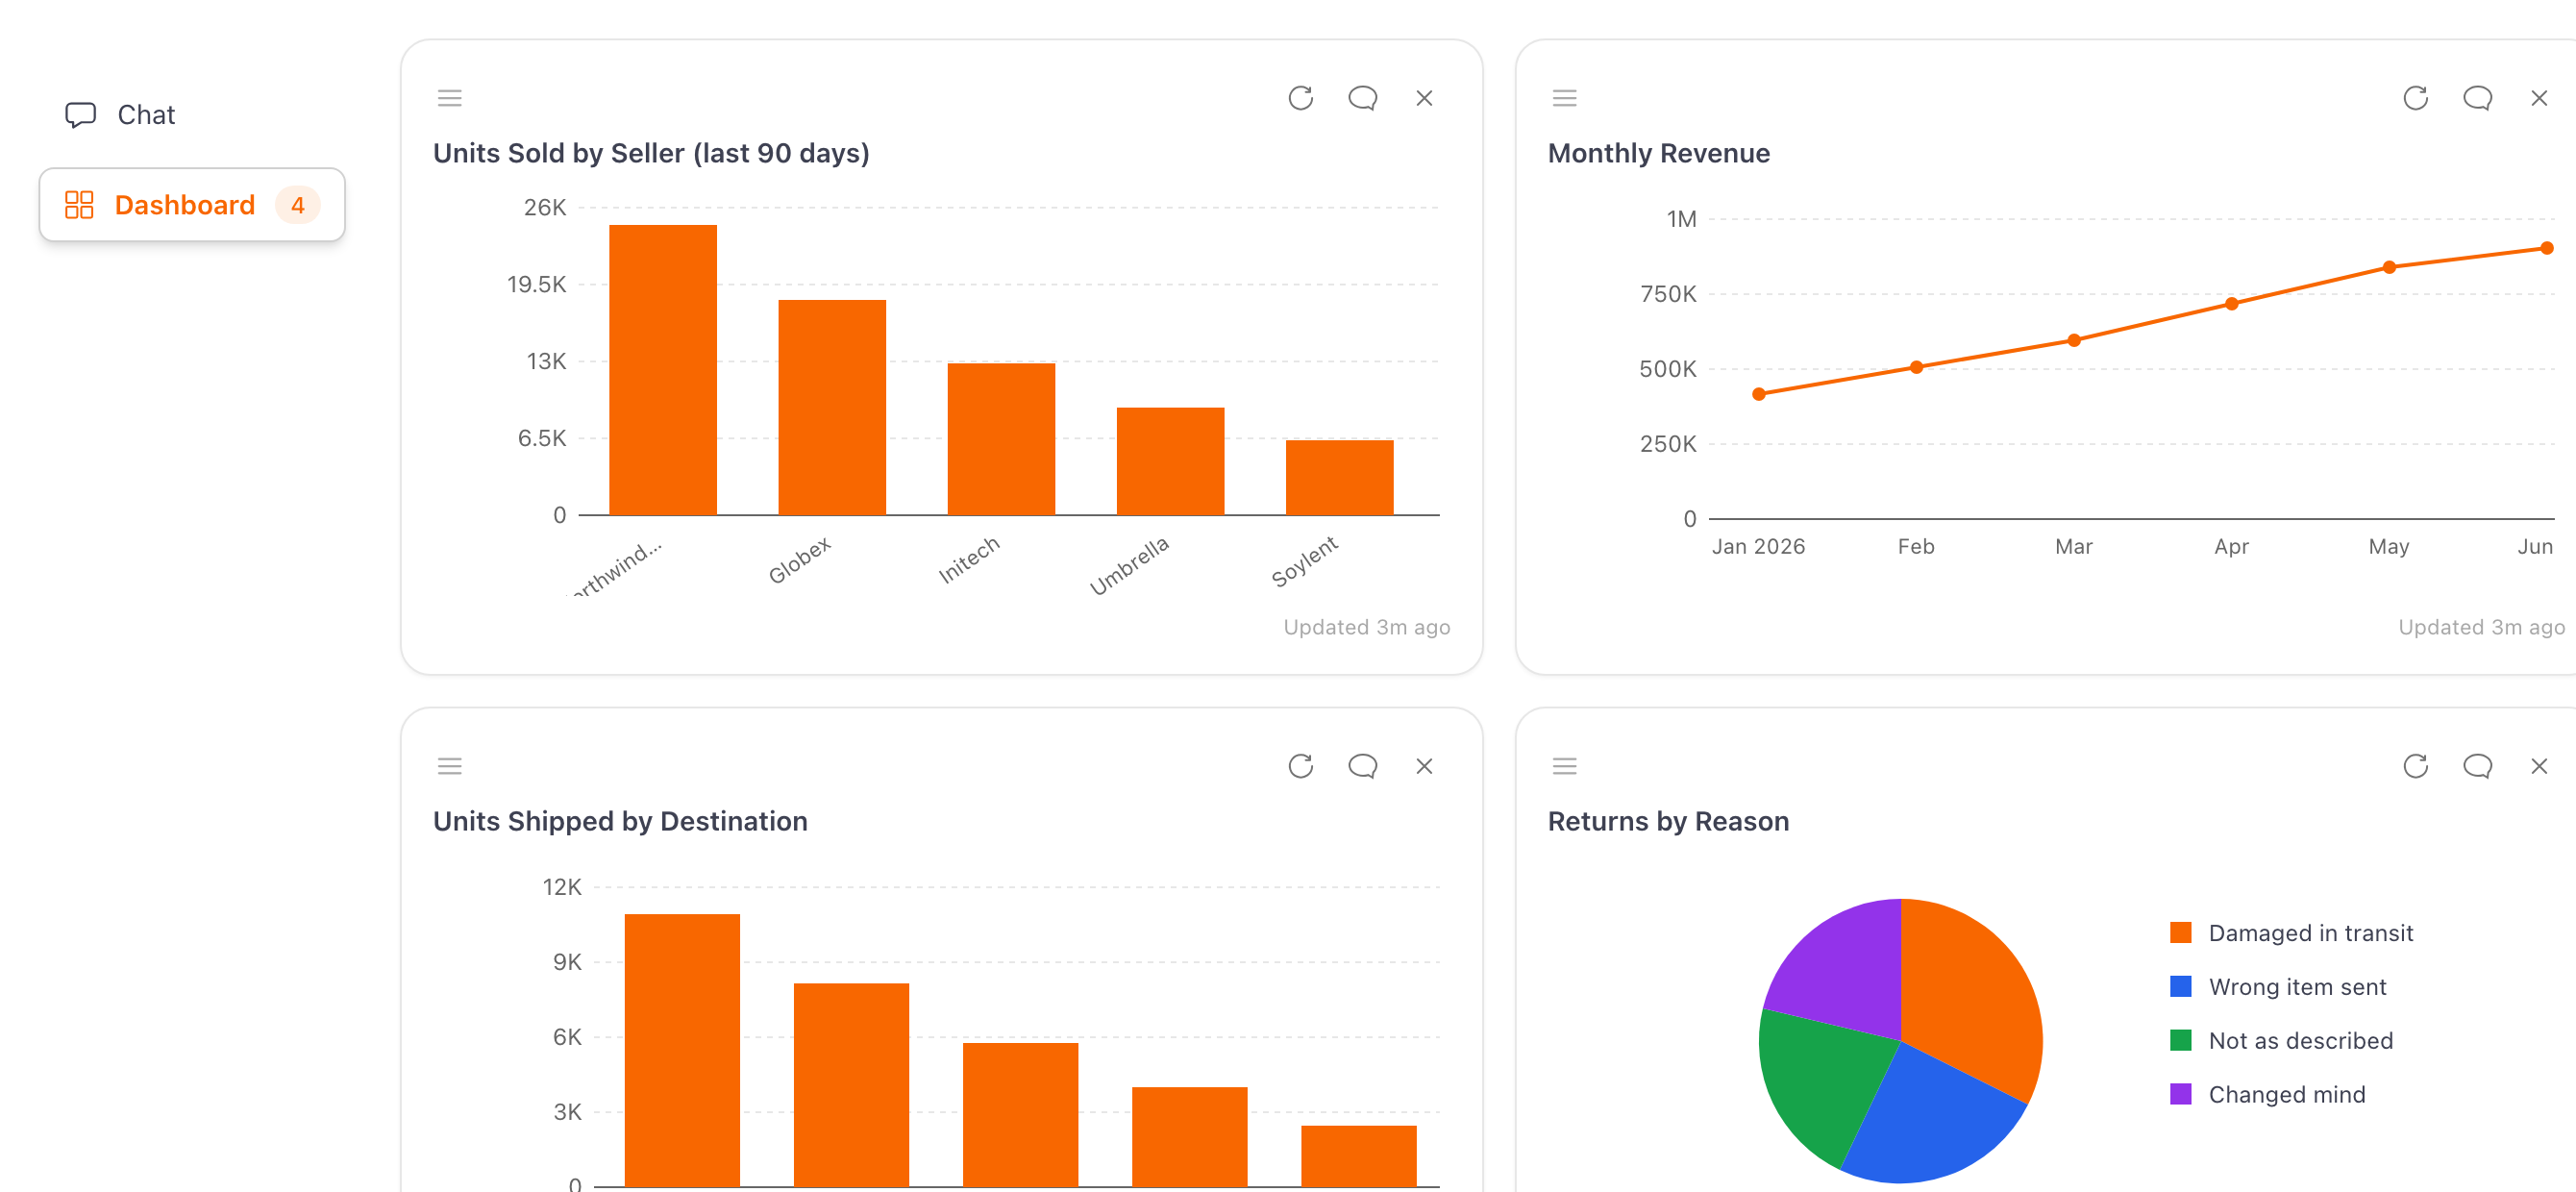The height and width of the screenshot is (1192, 2576).
Task: Click Damaged in transit legend swatch
Action: pyautogui.click(x=2181, y=933)
